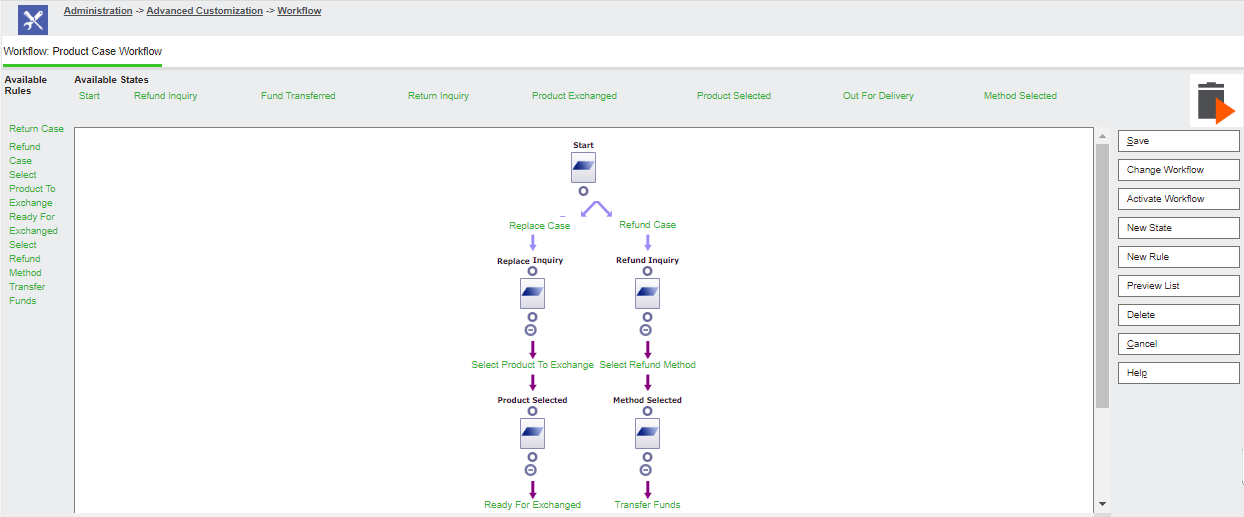Click the connector circle under Start state
This screenshot has width=1244, height=517.
(x=583, y=190)
